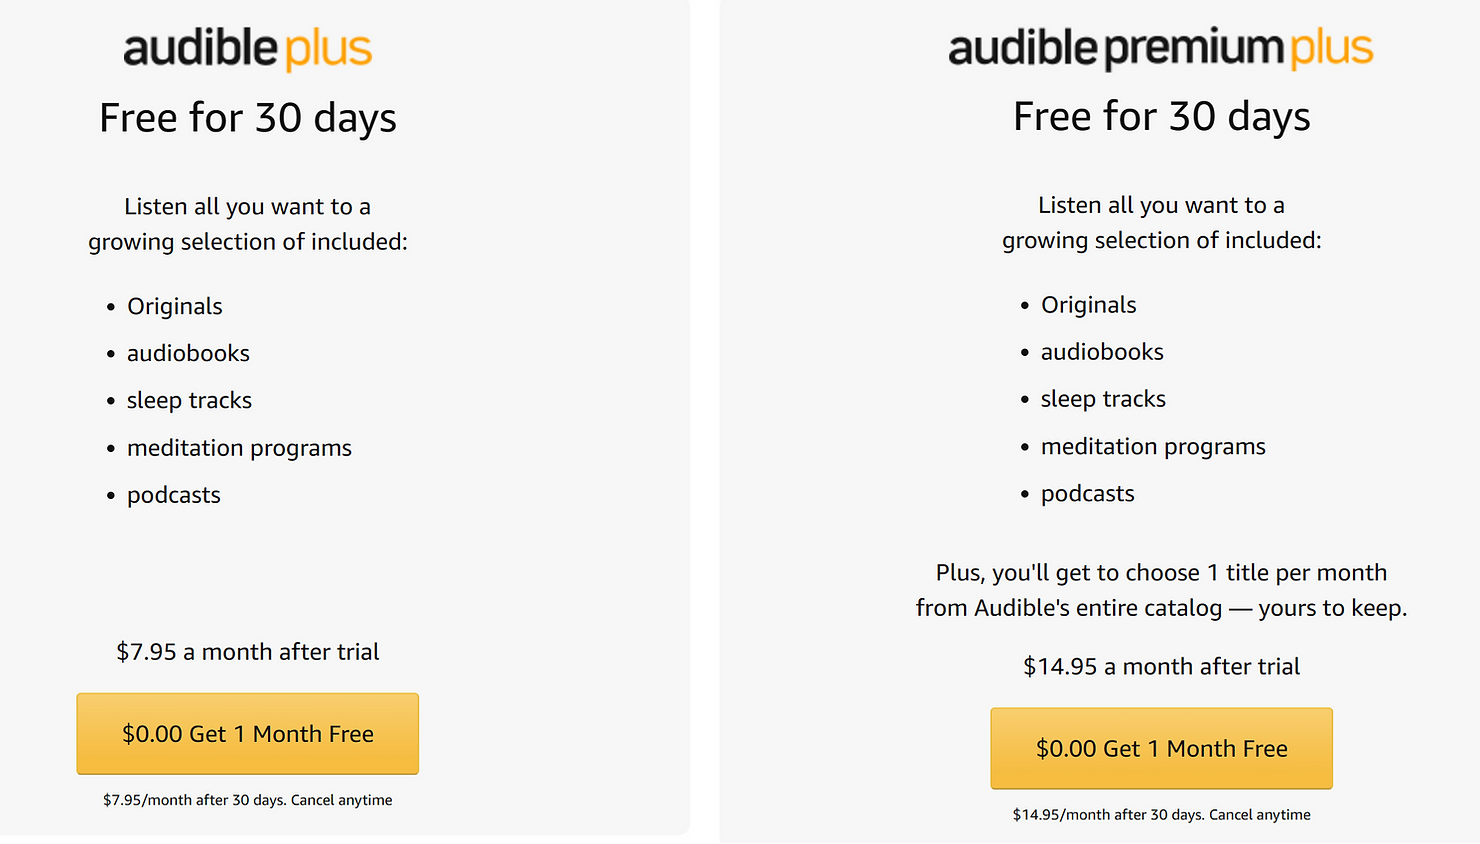Click "Cancel anytime" text on the right card
The width and height of the screenshot is (1480, 844).
(1259, 814)
